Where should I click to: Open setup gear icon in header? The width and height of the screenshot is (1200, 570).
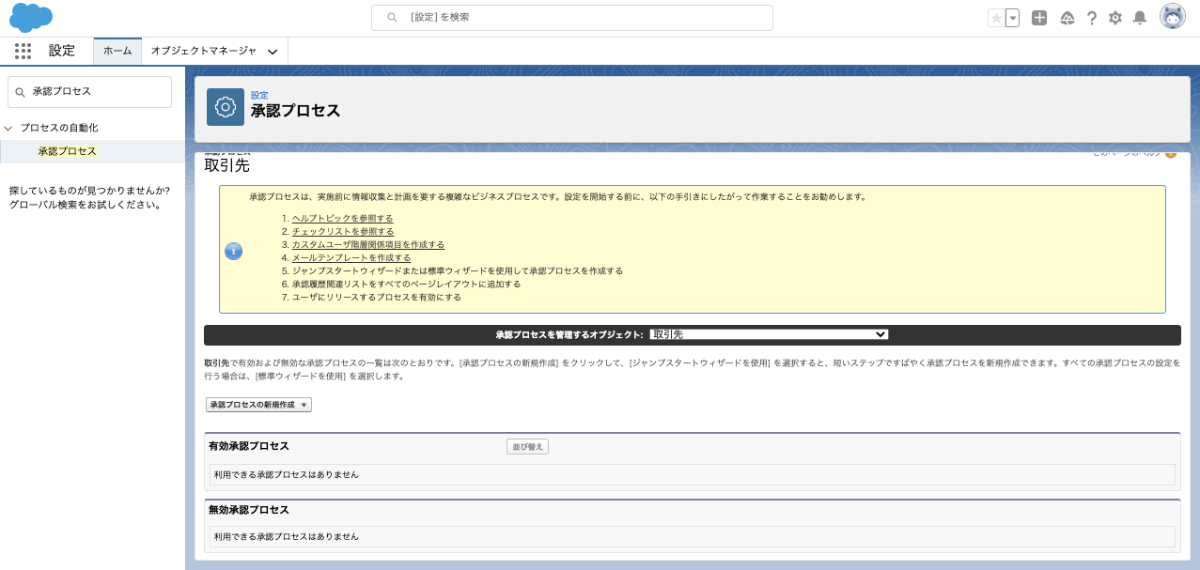click(1115, 18)
